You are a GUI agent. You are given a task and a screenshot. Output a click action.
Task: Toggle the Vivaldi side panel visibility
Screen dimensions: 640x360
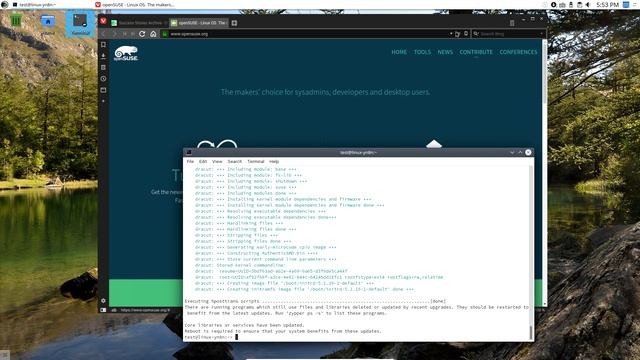pos(103,310)
